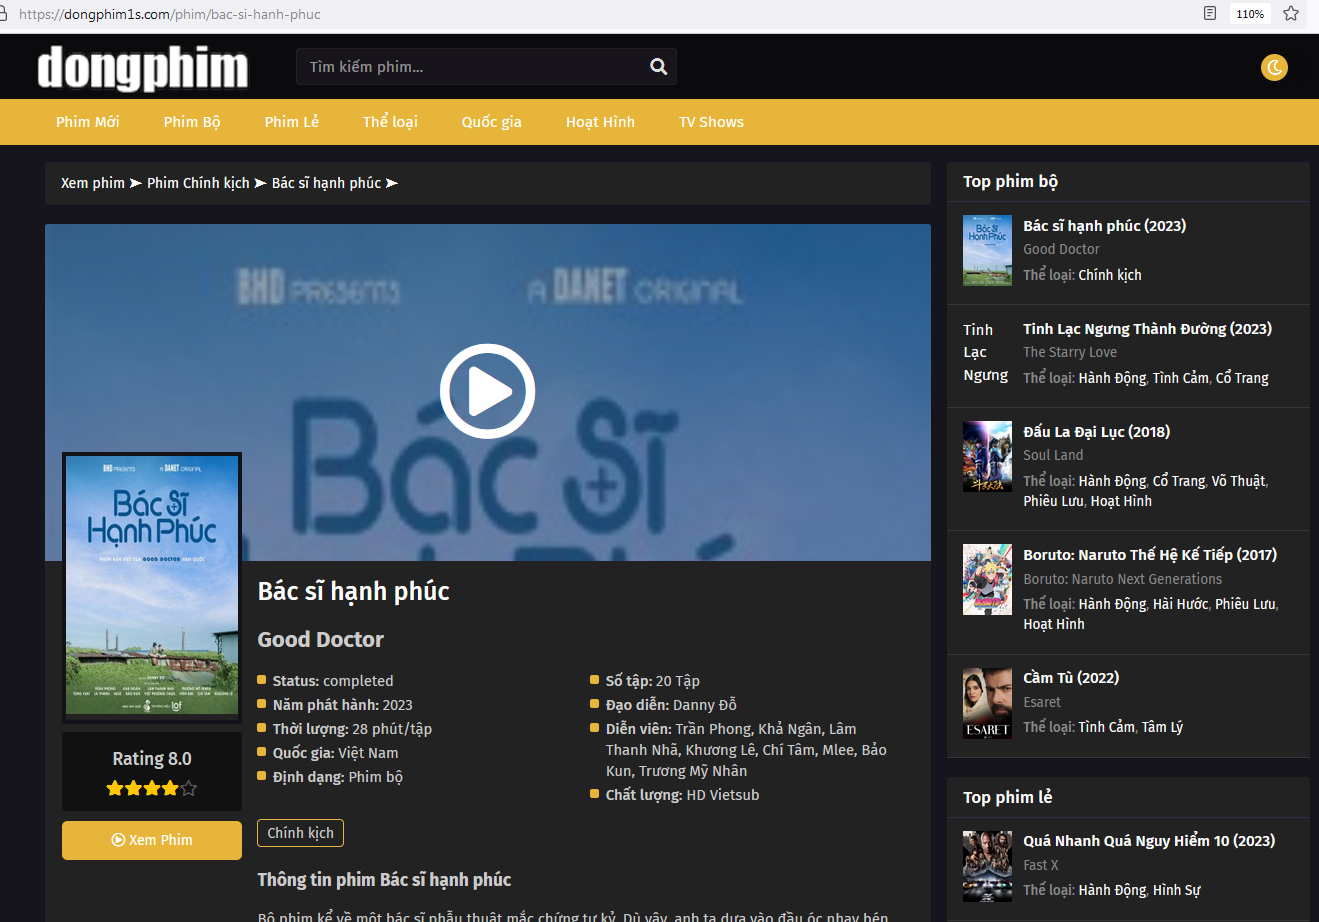Click Hài Hước genre under Boruto

1180,604
